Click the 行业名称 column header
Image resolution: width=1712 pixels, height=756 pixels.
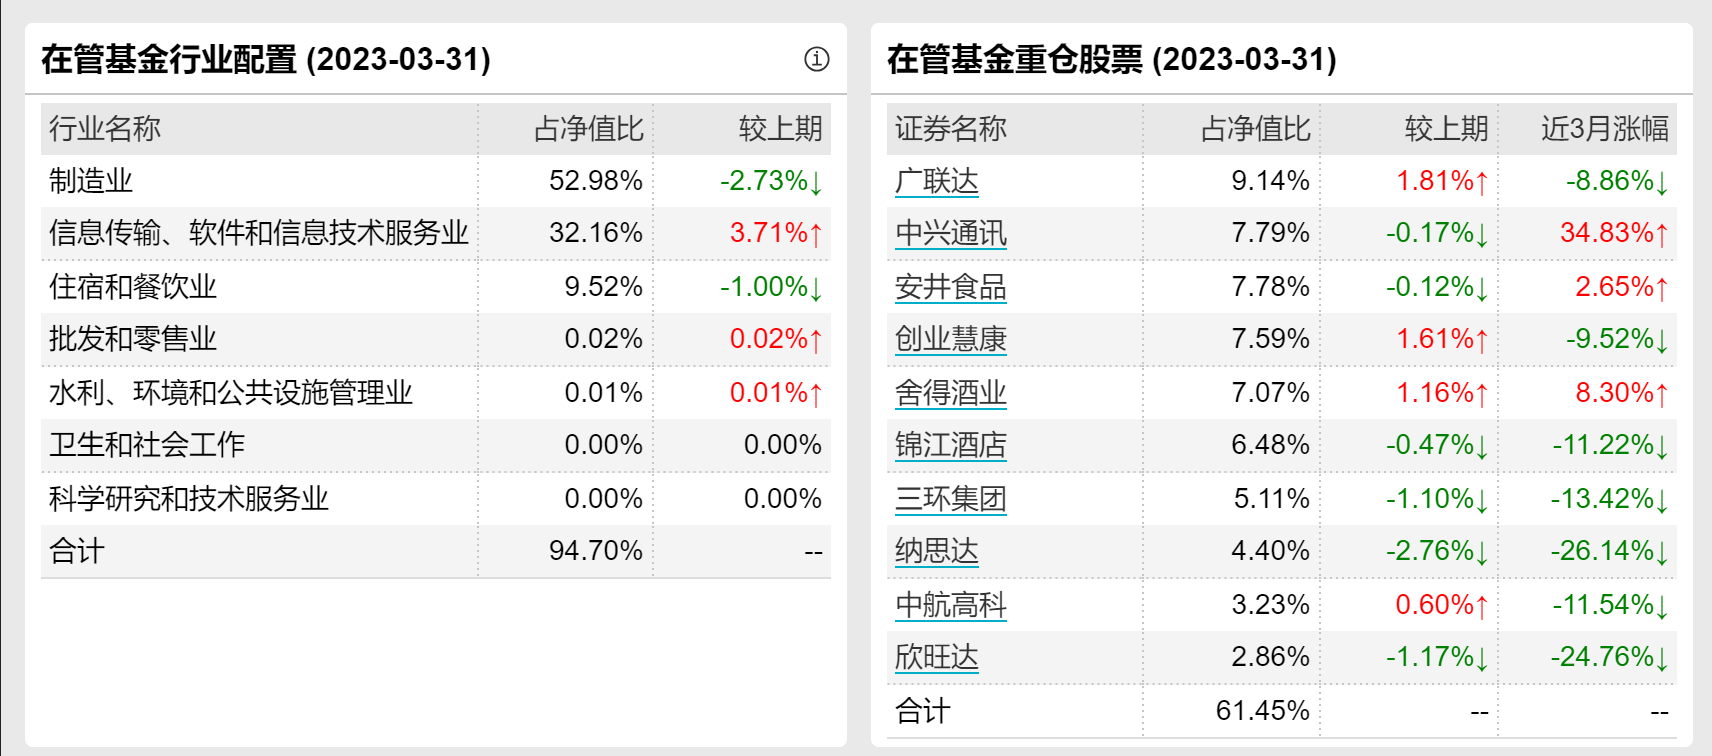pyautogui.click(x=105, y=129)
